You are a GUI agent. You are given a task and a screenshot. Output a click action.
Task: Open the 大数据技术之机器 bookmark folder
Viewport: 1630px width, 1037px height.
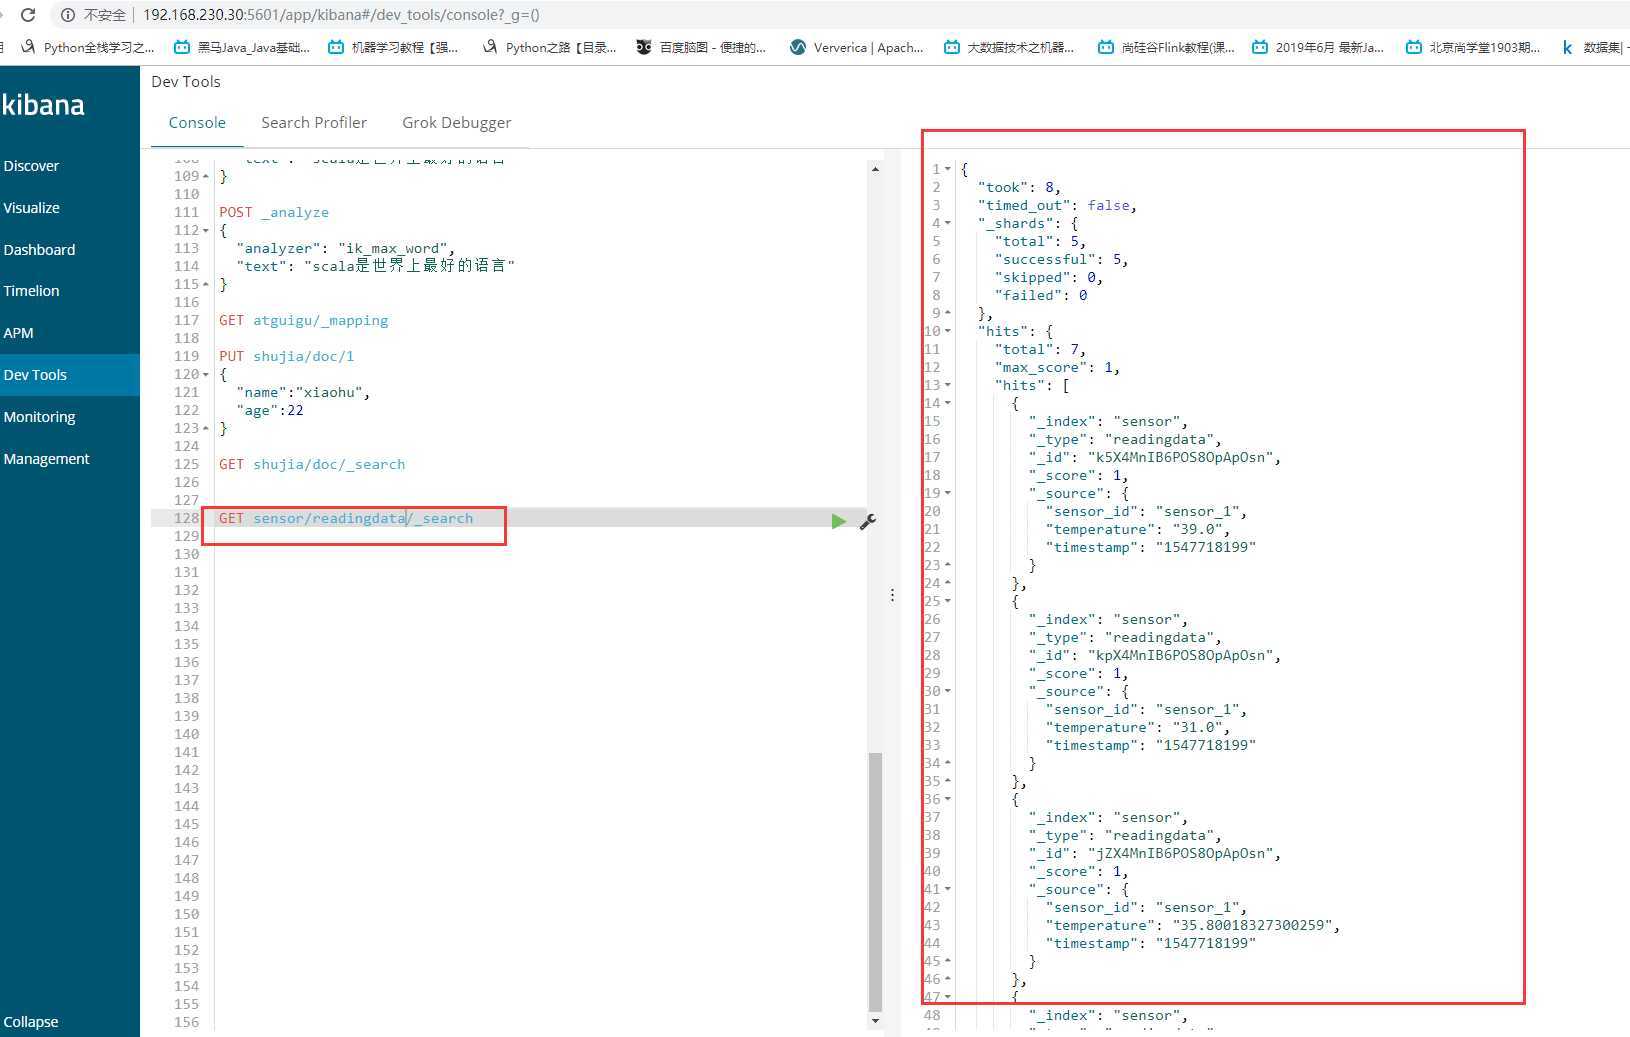tap(1009, 47)
